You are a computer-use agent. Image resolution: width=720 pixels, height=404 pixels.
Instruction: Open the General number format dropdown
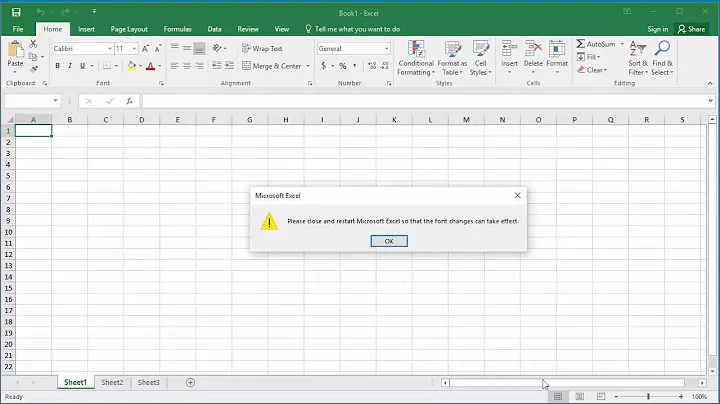tap(386, 49)
